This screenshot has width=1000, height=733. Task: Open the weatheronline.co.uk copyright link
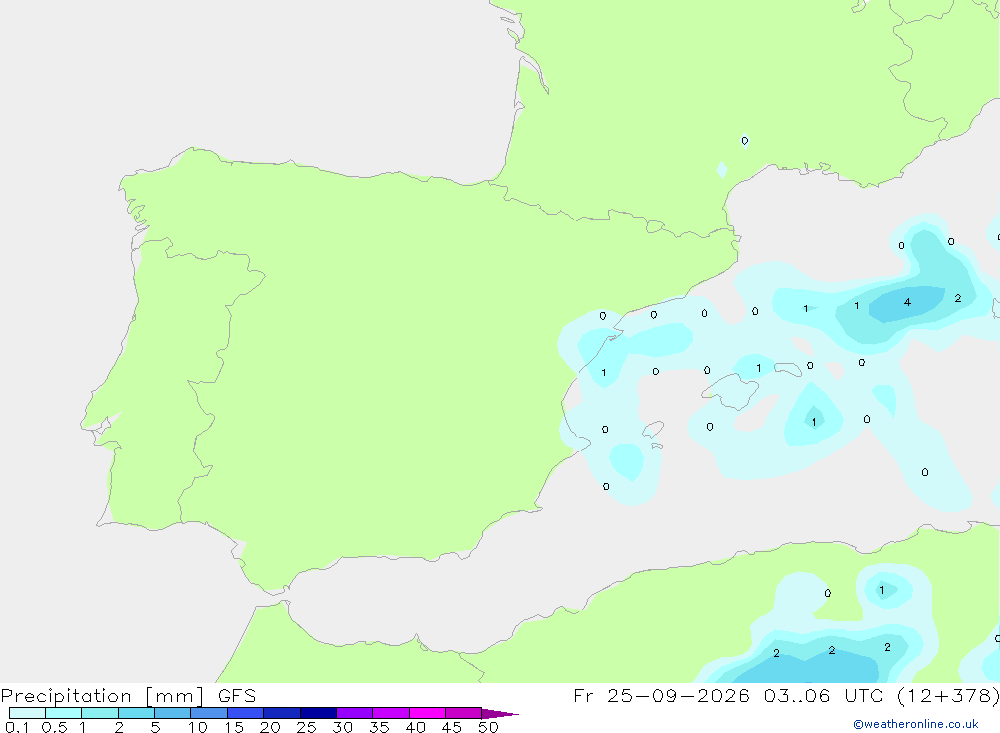click(x=916, y=724)
